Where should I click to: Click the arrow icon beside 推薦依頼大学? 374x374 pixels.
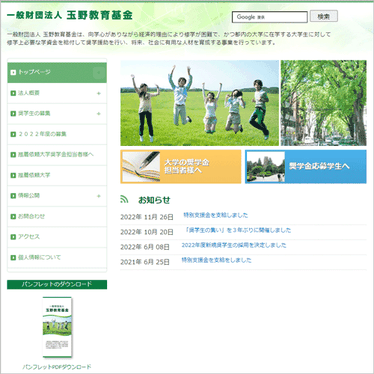(13, 175)
